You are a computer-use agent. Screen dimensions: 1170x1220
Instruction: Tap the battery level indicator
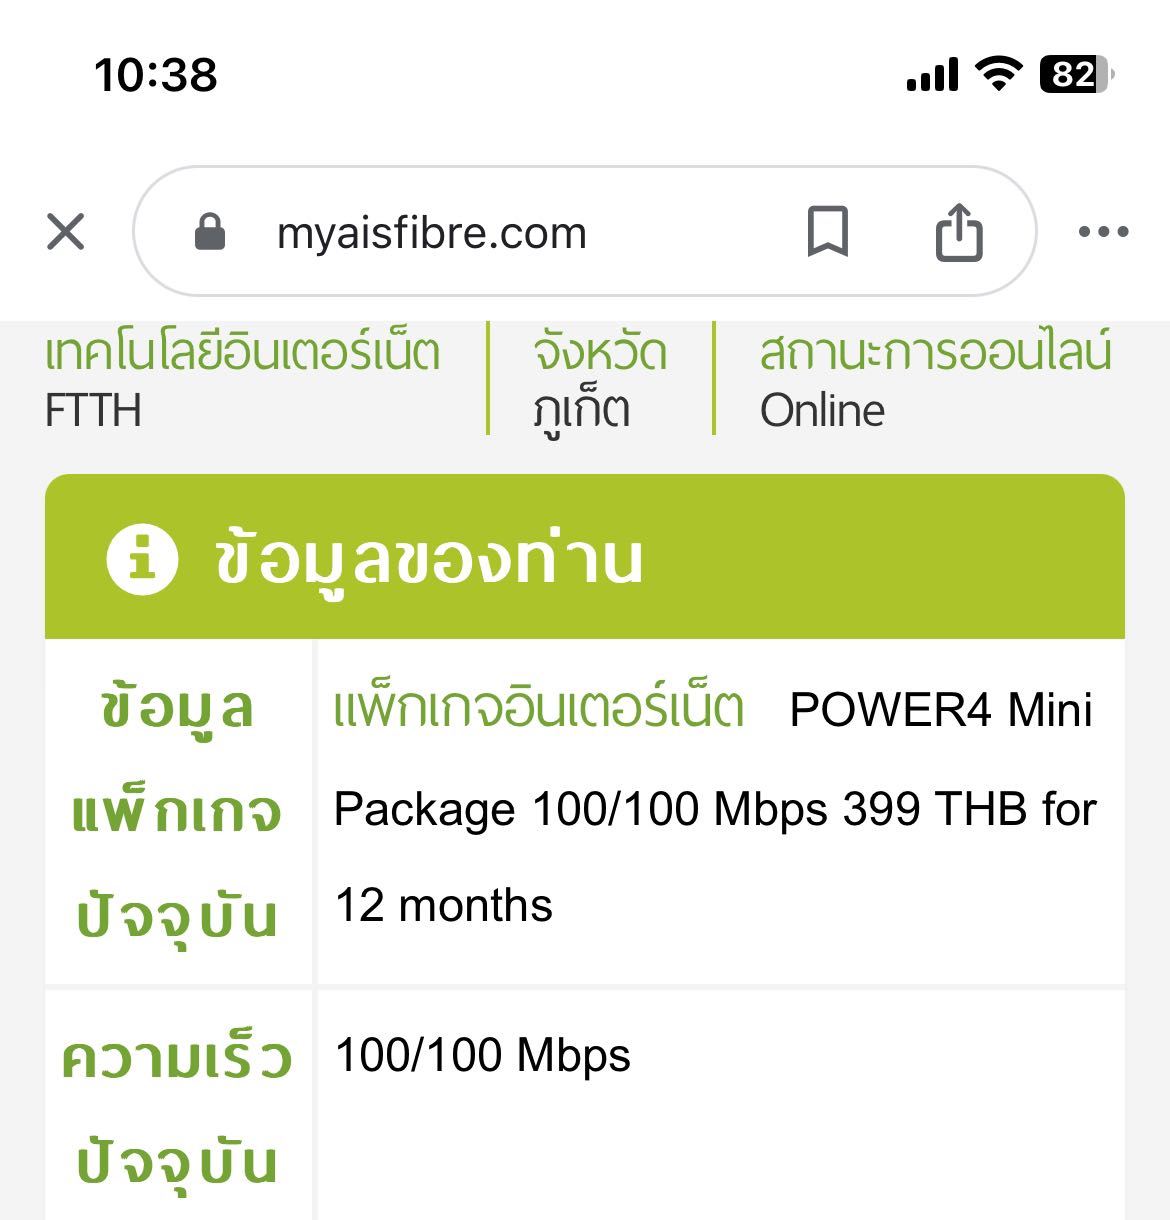click(x=1076, y=74)
